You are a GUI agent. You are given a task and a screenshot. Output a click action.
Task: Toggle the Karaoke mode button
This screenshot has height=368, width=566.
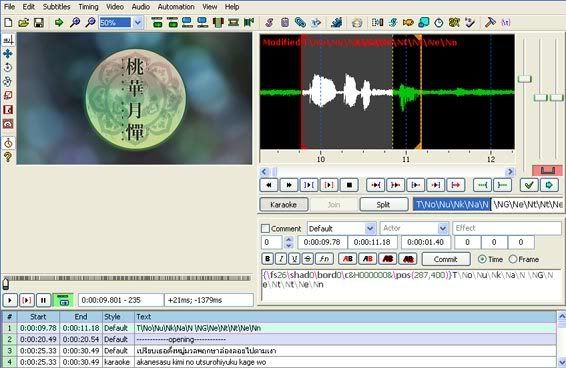tap(284, 204)
